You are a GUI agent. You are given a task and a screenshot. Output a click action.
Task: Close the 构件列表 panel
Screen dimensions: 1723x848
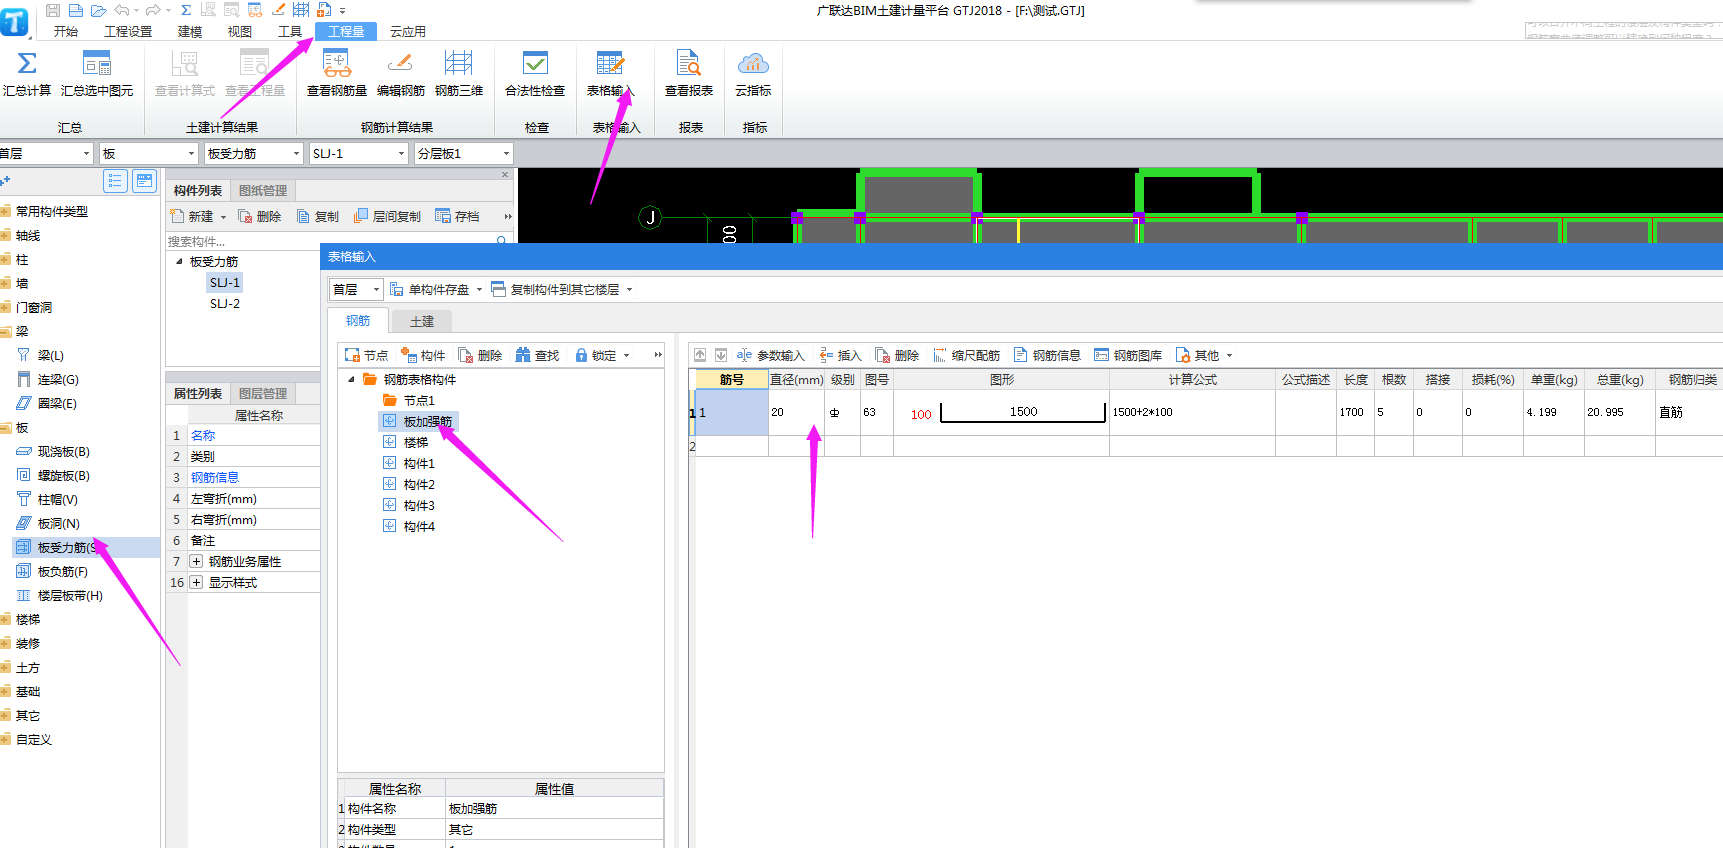click(x=505, y=174)
